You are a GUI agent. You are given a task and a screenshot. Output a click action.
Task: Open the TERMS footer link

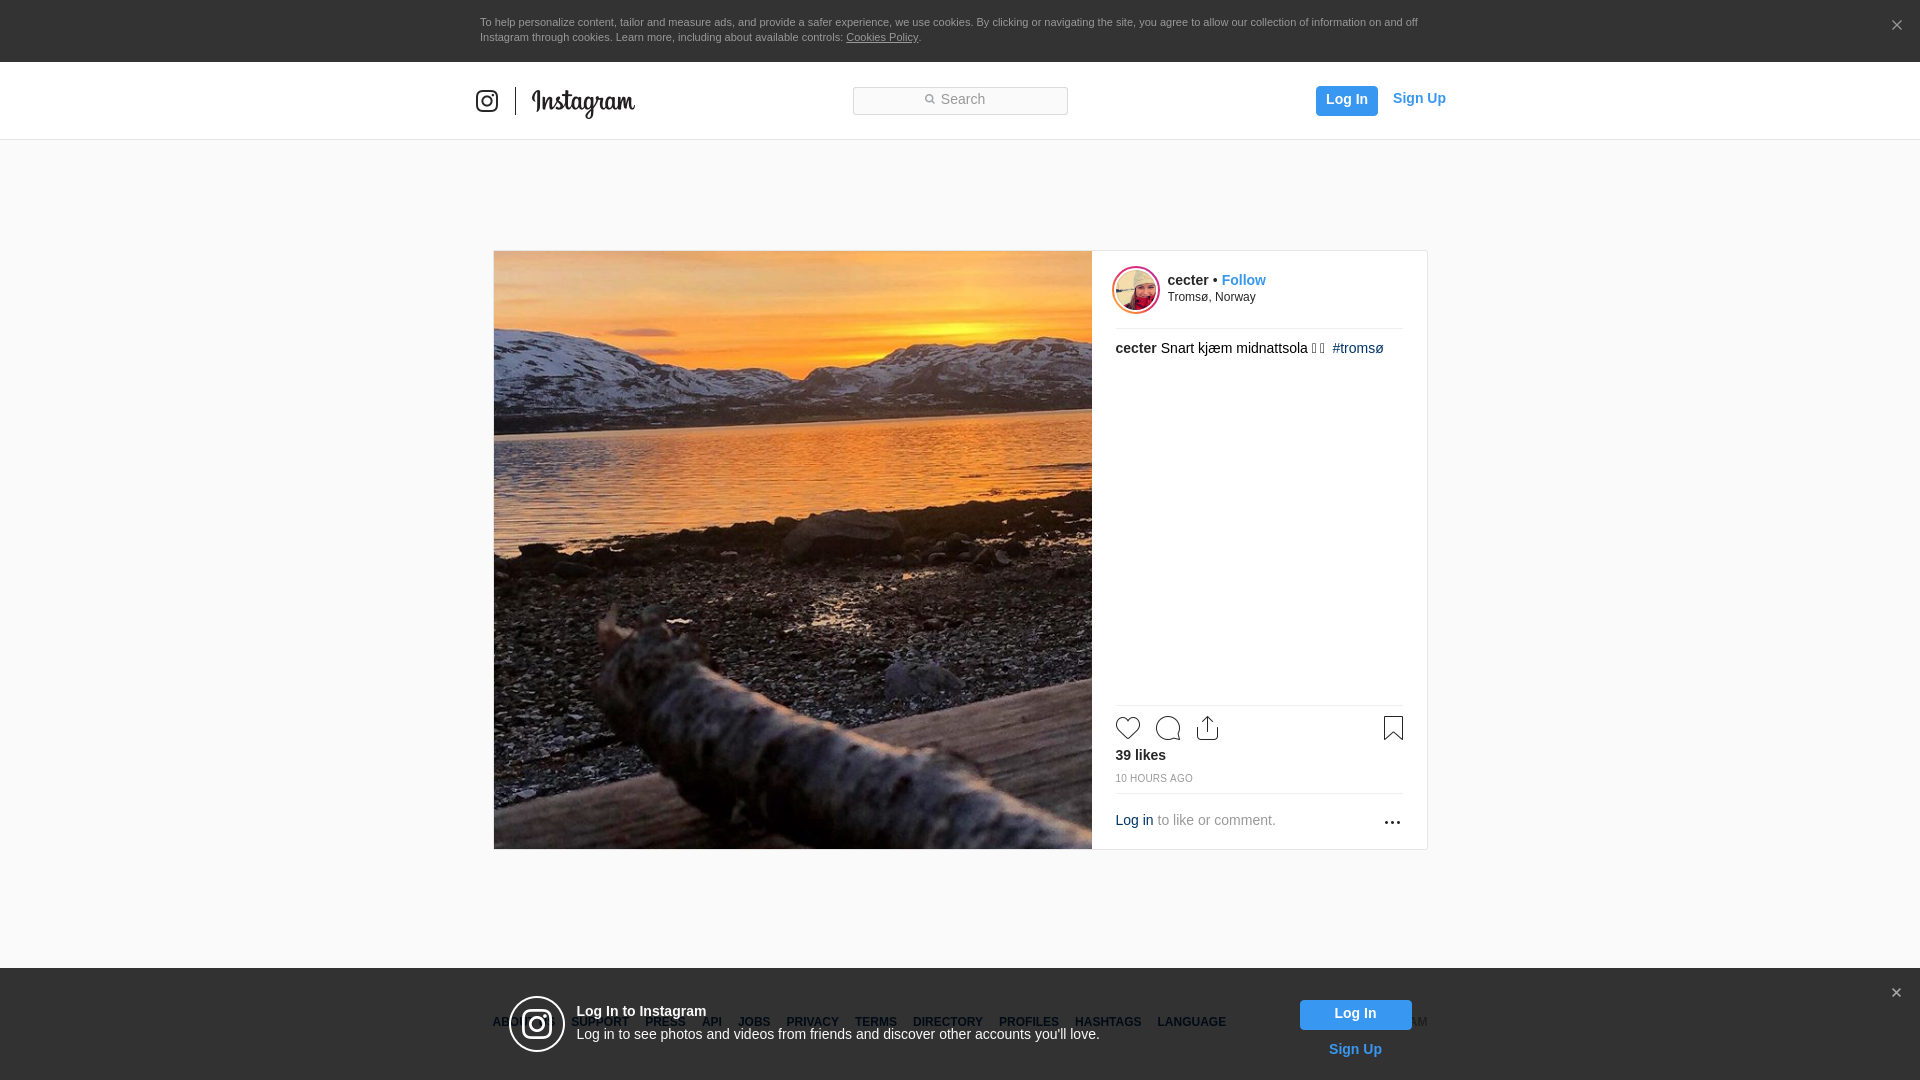pyautogui.click(x=875, y=1022)
